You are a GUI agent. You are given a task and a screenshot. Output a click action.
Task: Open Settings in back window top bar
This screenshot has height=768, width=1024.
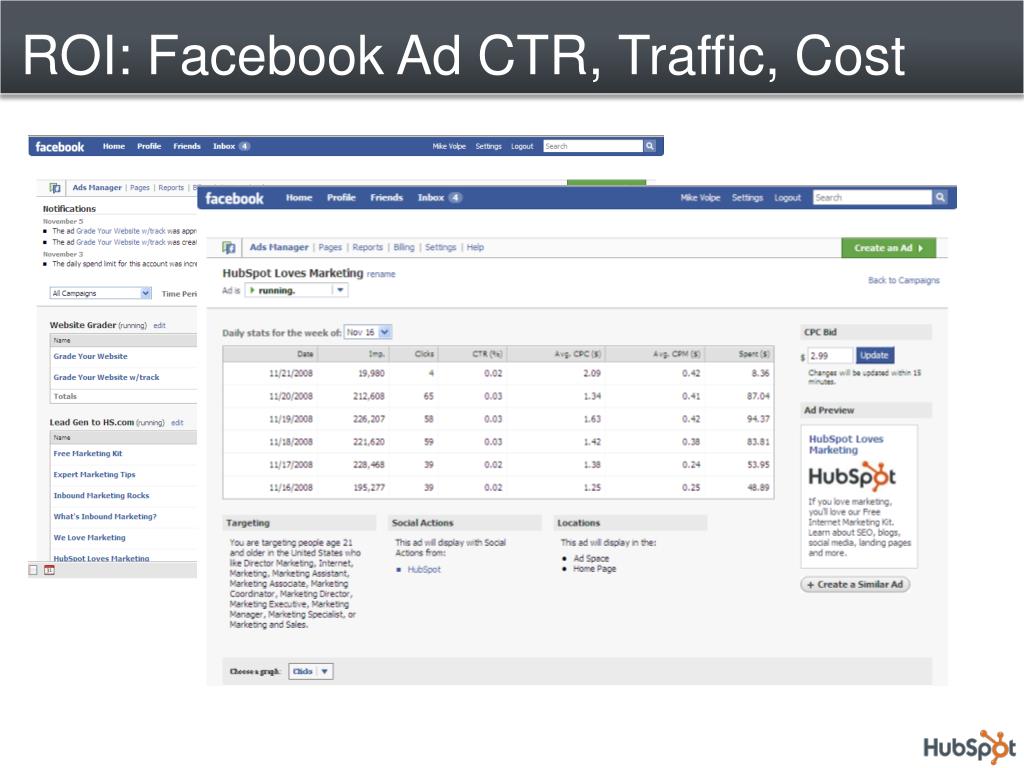[x=488, y=146]
